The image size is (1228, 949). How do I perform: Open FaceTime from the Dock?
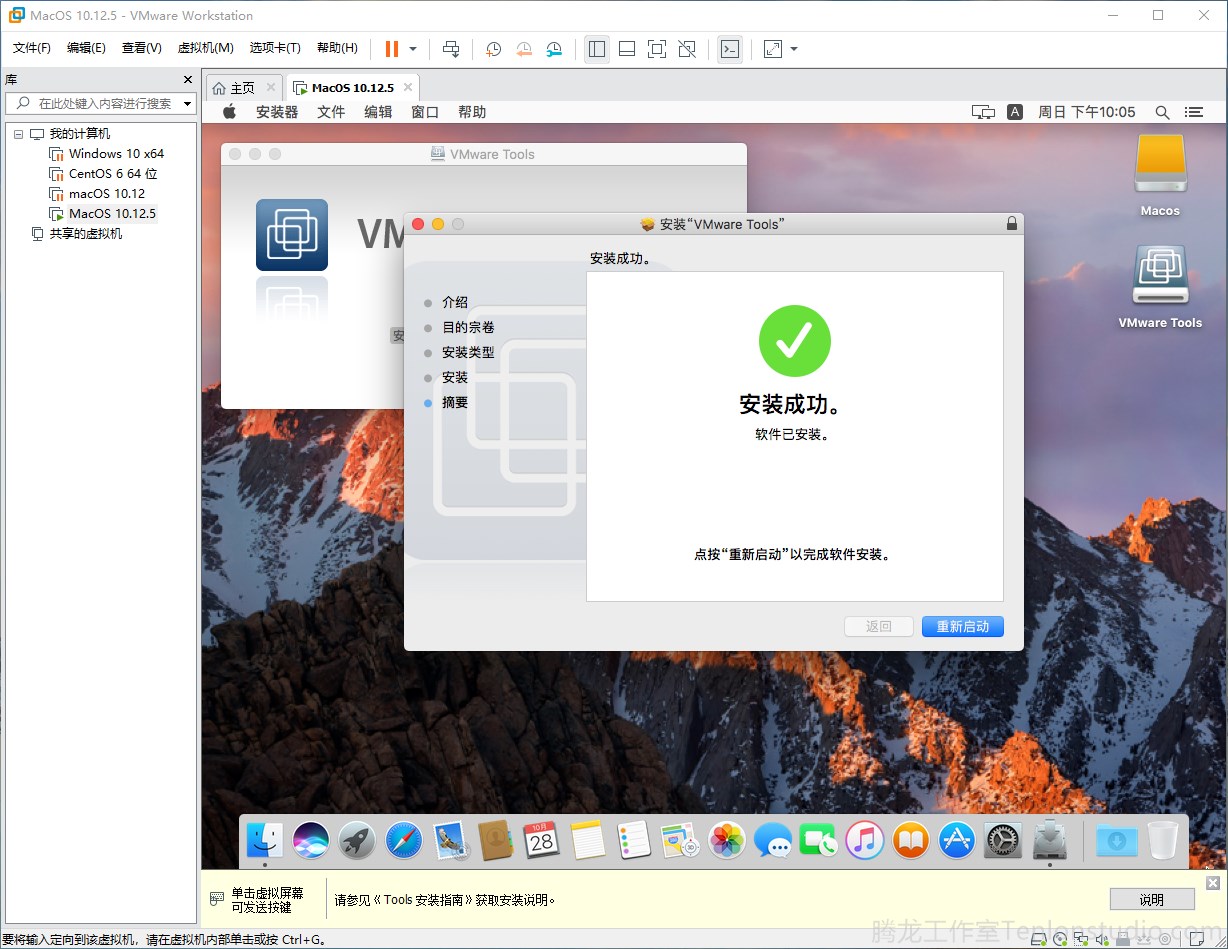coord(819,841)
